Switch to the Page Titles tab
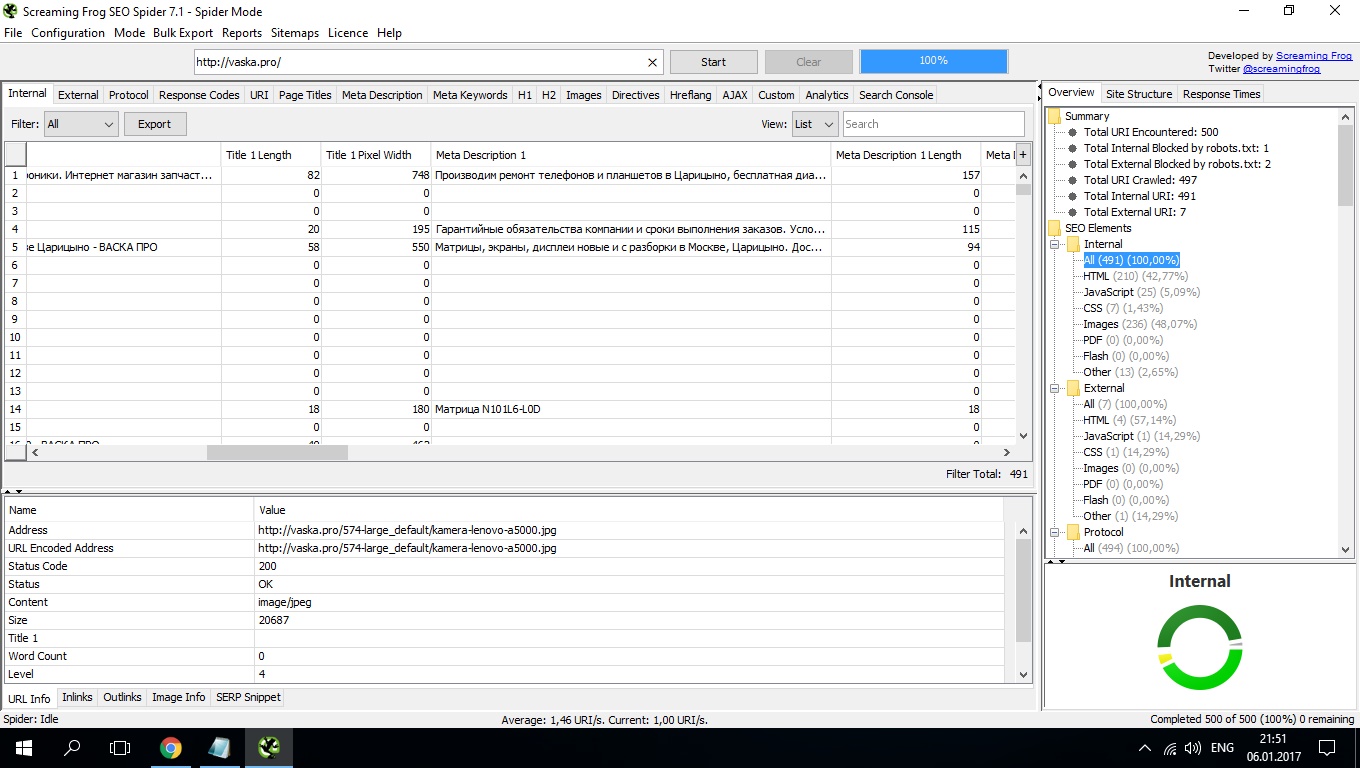Viewport: 1360px width, 768px height. 305,95
